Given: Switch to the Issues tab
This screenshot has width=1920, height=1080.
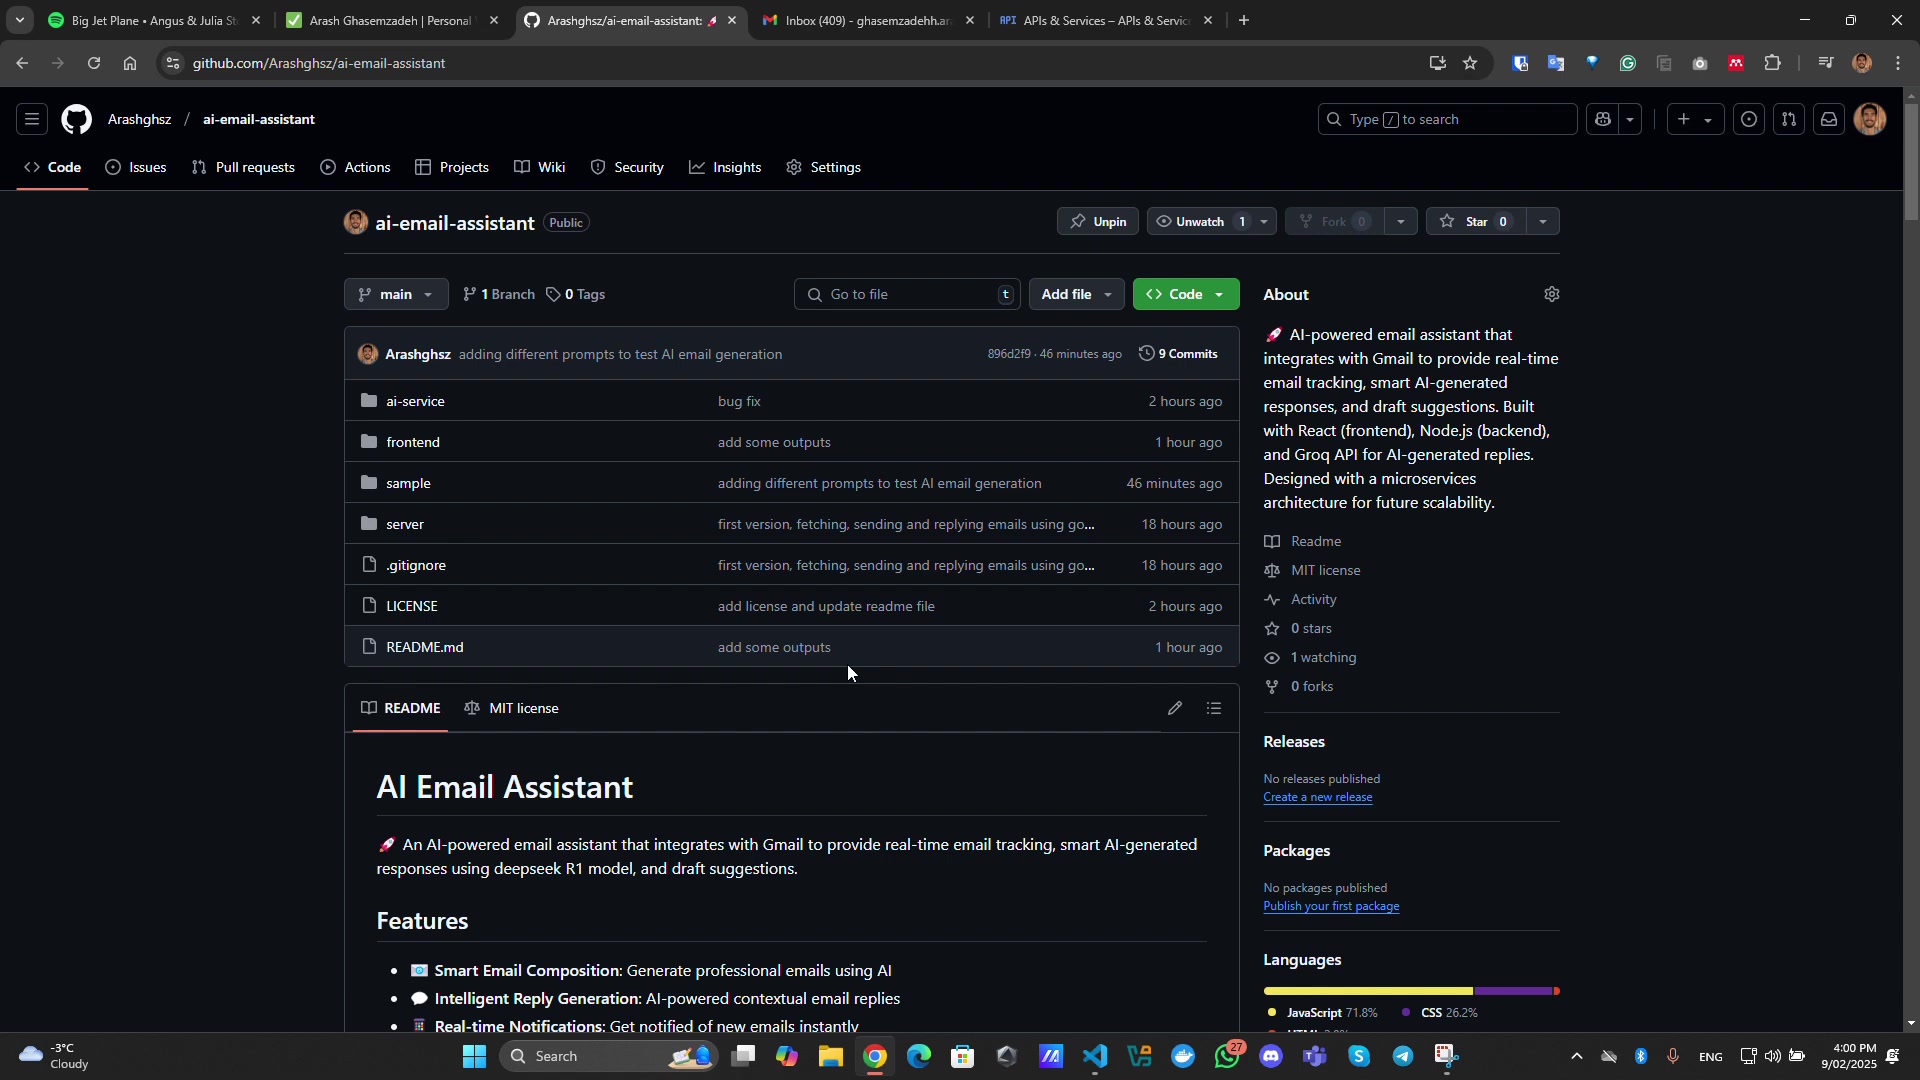Looking at the screenshot, I should (136, 167).
